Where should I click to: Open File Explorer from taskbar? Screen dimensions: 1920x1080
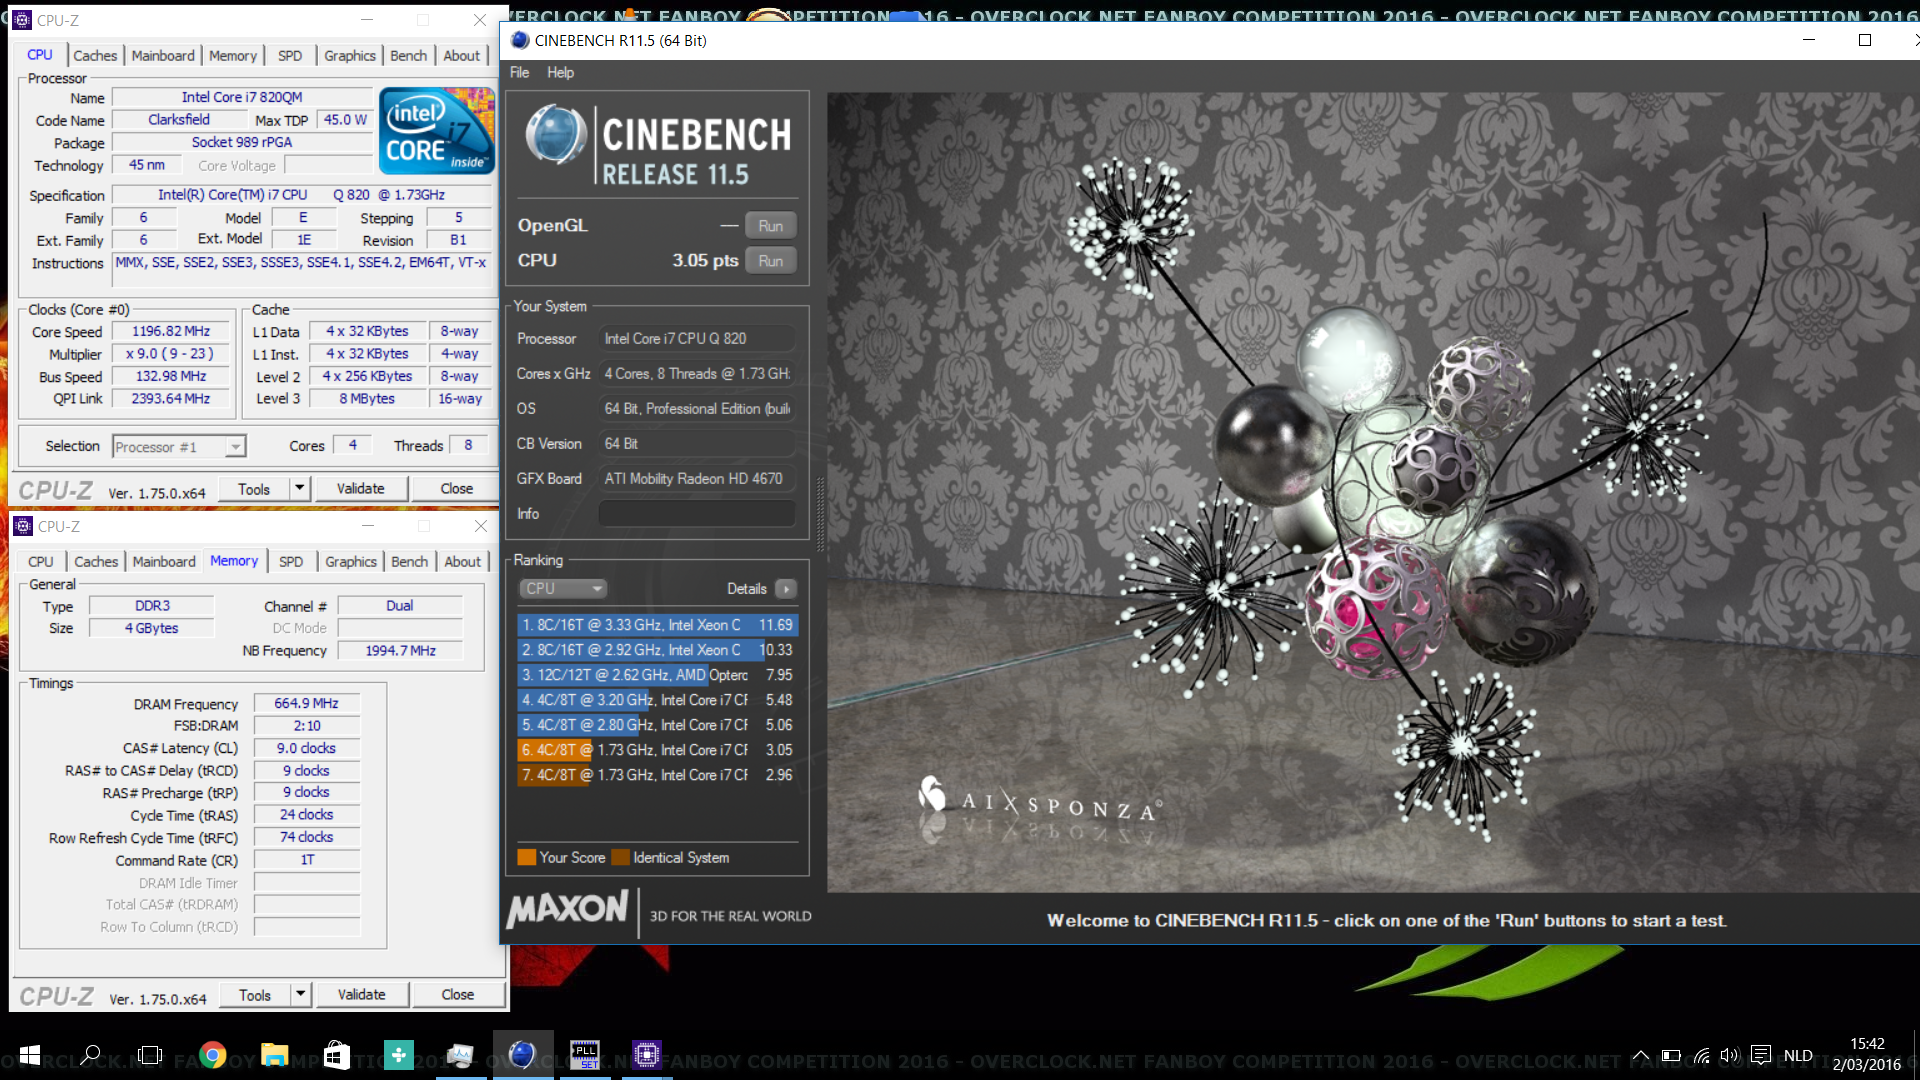tap(274, 1055)
